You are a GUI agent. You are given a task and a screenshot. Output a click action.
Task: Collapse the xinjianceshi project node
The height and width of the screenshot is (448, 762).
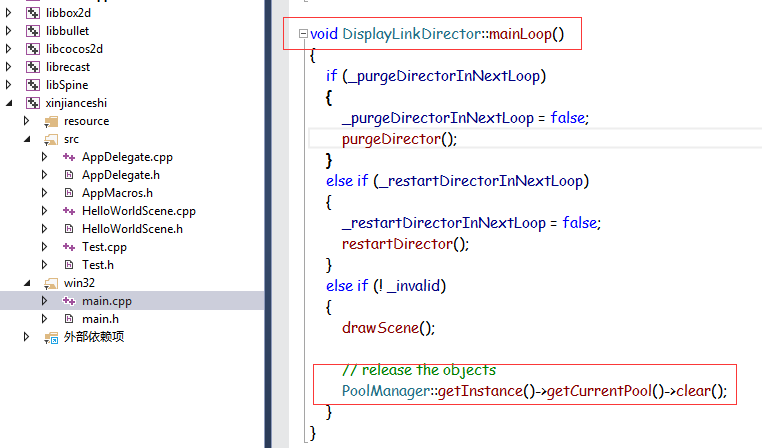[9, 103]
